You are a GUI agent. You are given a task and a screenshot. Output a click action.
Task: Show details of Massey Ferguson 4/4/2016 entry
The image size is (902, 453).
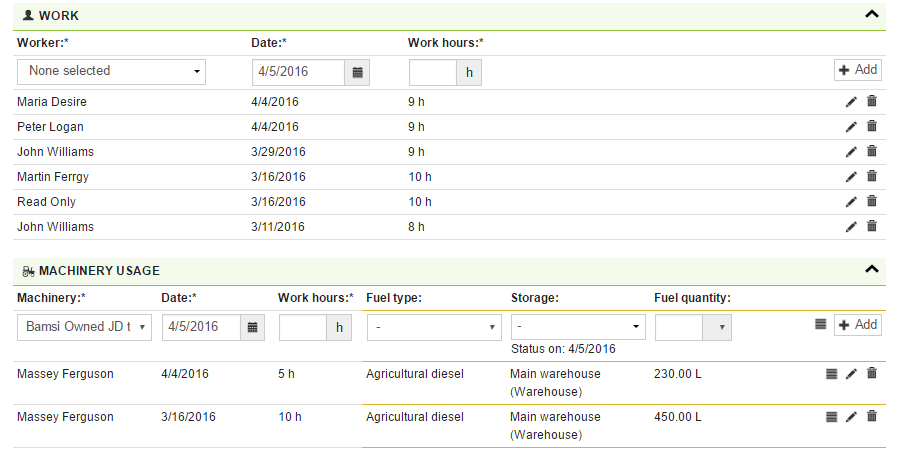831,374
